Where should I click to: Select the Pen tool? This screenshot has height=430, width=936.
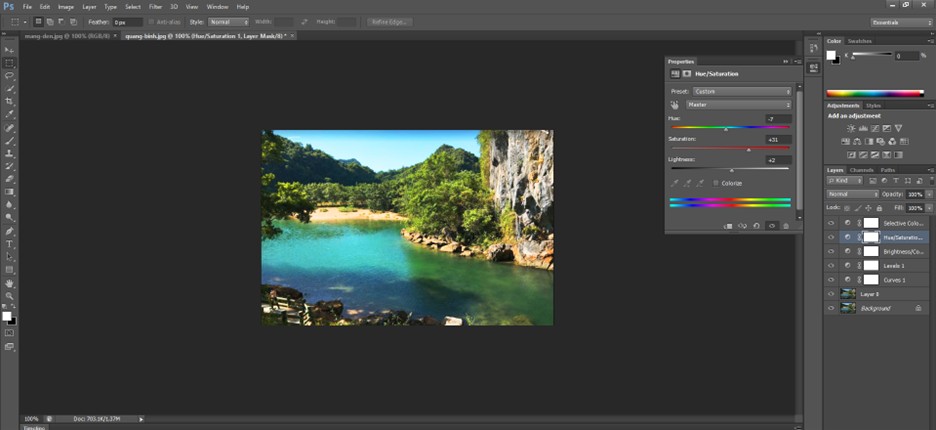(x=9, y=231)
